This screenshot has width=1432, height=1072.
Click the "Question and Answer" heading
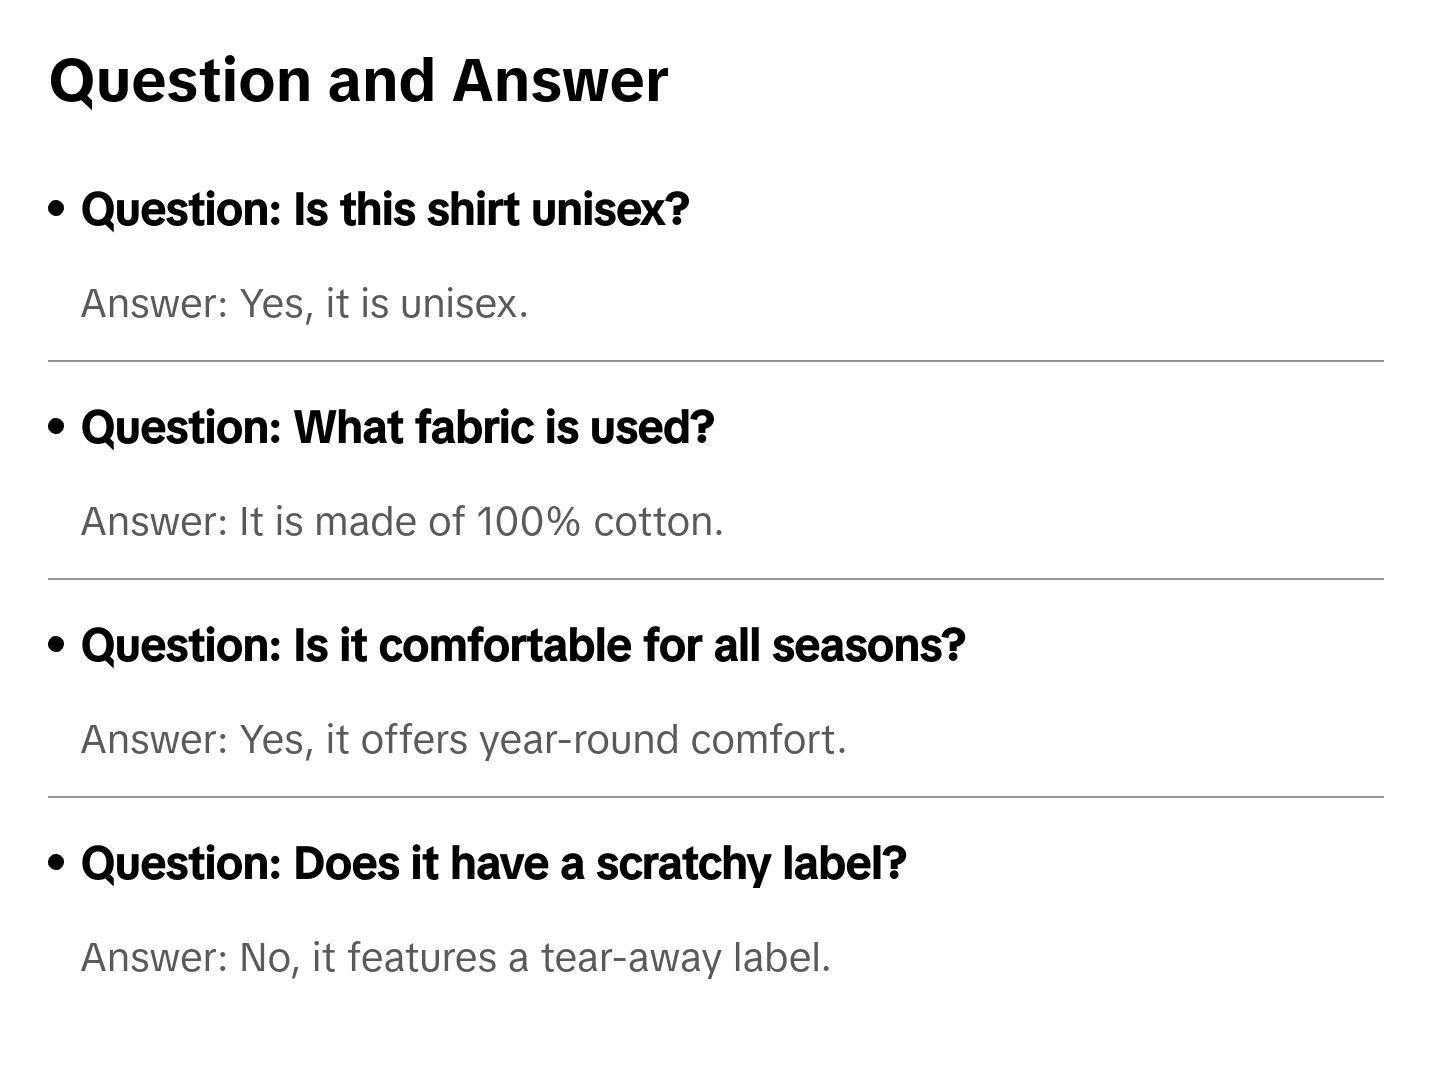(358, 80)
